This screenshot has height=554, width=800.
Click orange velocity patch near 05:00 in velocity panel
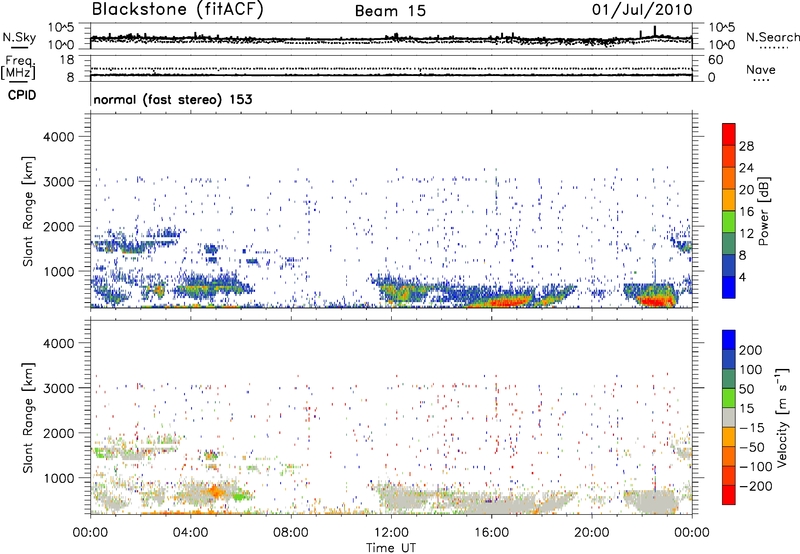click(215, 491)
